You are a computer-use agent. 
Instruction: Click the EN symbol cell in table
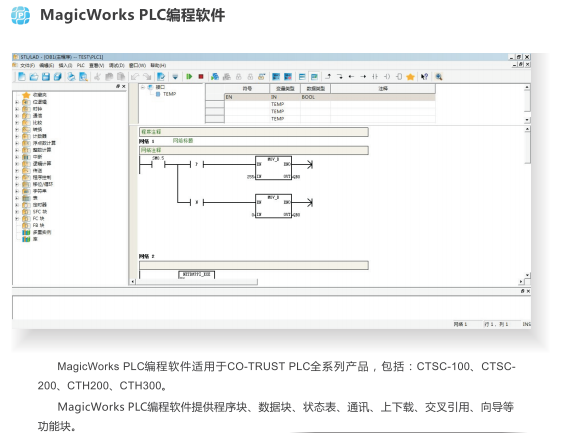pos(247,97)
